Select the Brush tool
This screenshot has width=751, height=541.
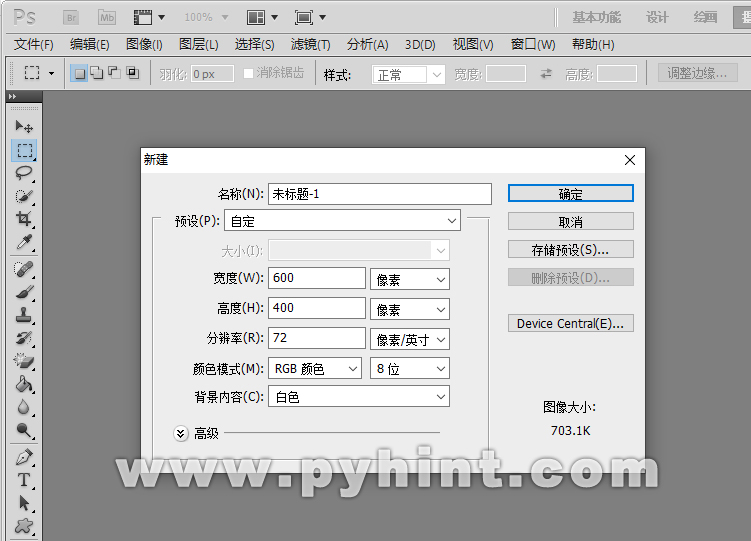[x=24, y=292]
